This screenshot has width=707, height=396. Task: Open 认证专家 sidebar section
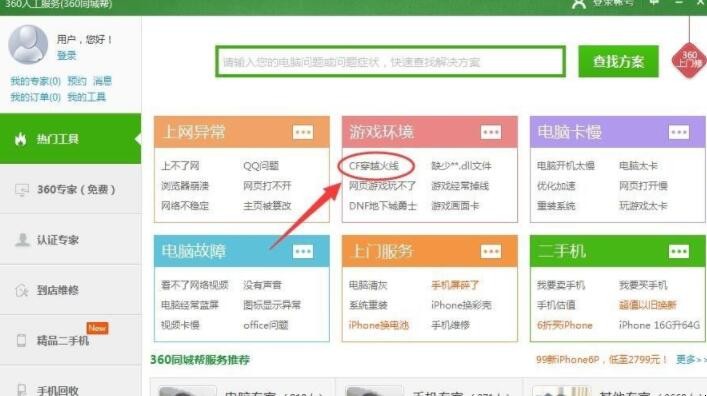(x=70, y=239)
